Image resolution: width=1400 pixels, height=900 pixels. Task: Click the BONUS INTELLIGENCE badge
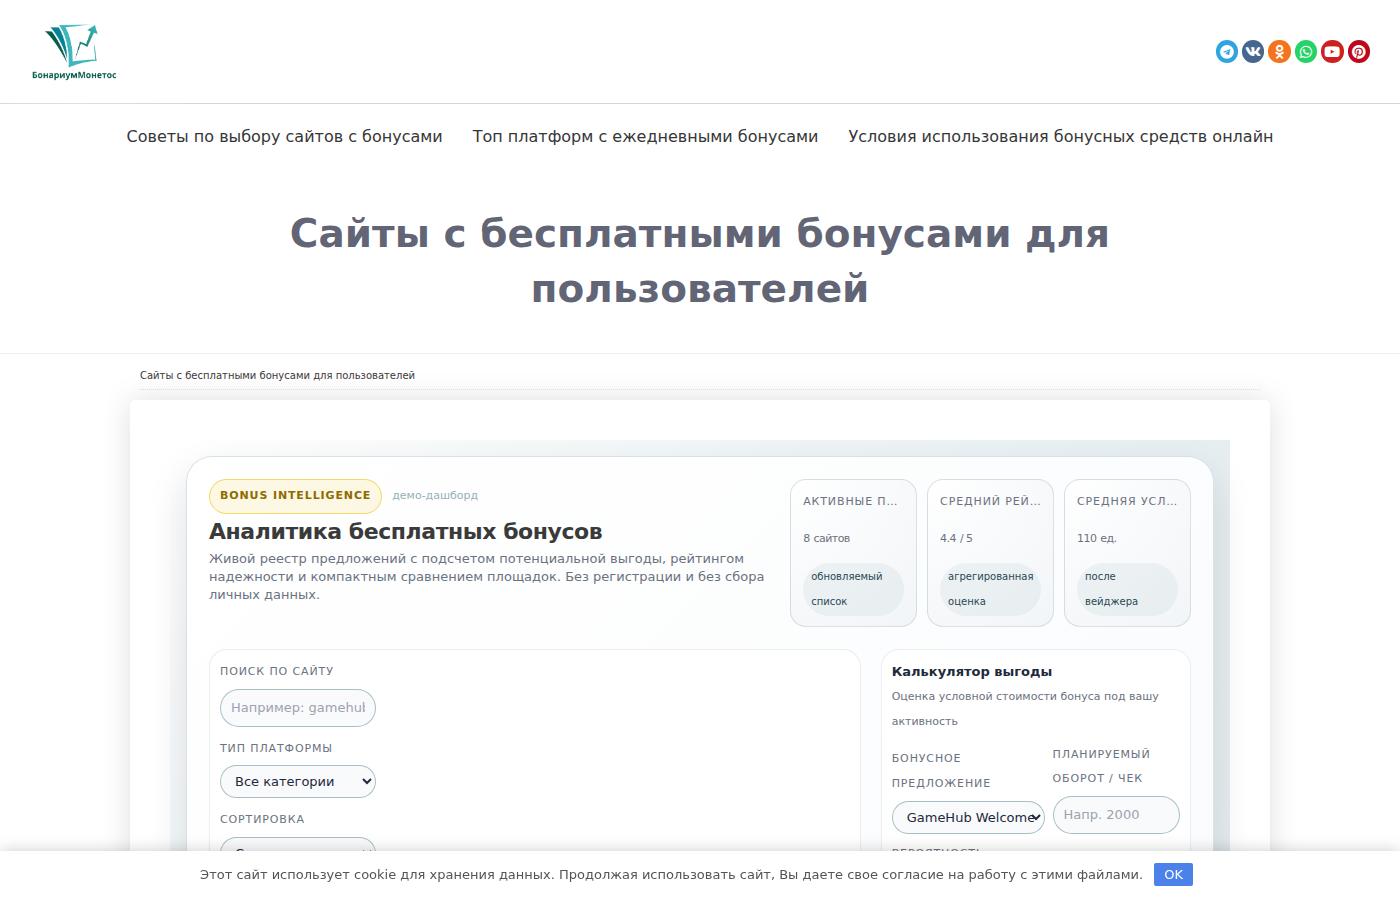coord(295,496)
